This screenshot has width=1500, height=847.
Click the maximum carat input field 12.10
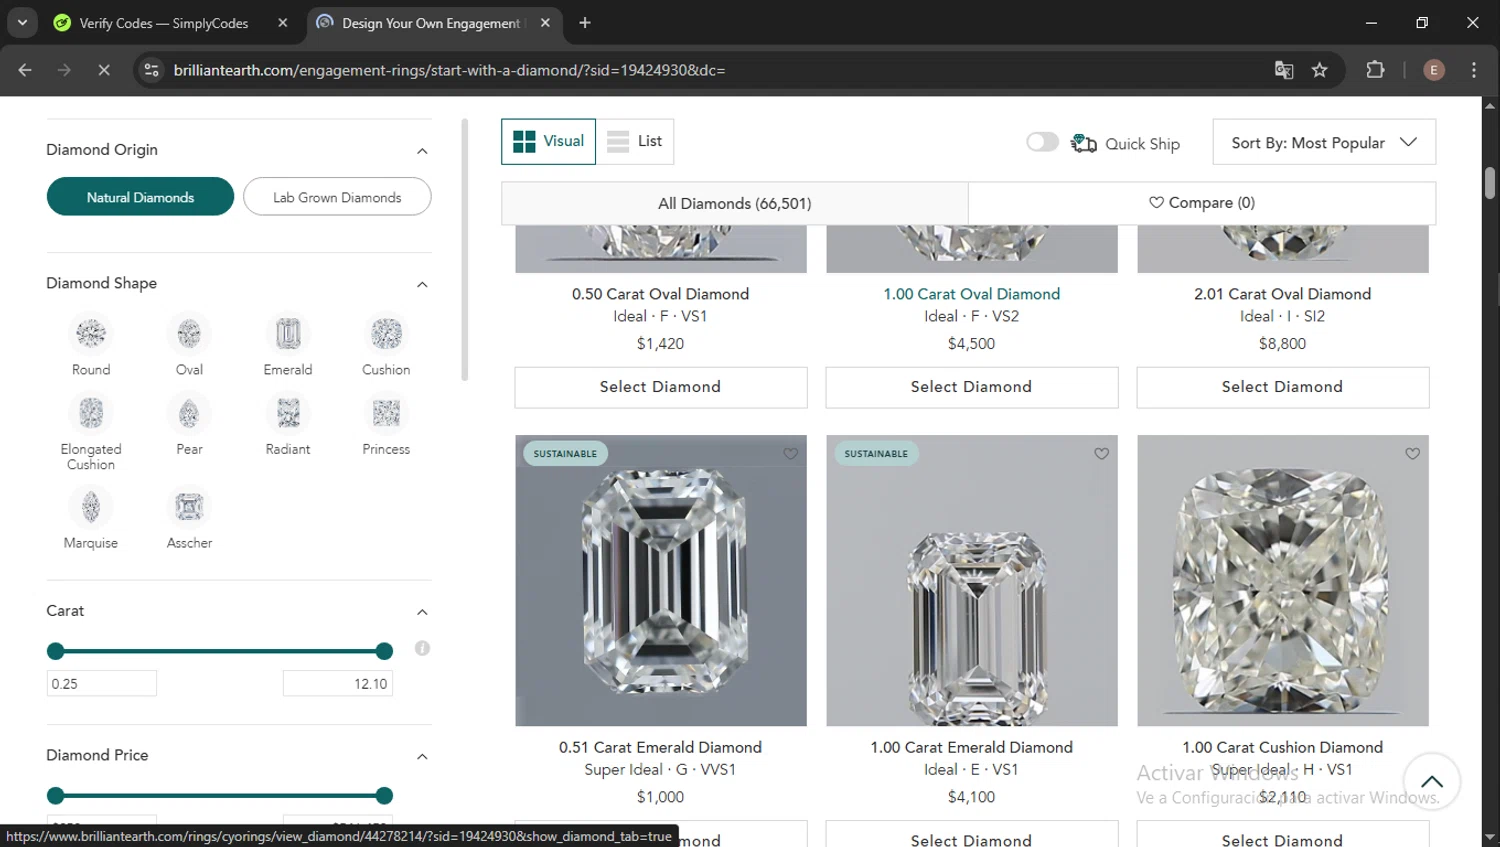338,684
